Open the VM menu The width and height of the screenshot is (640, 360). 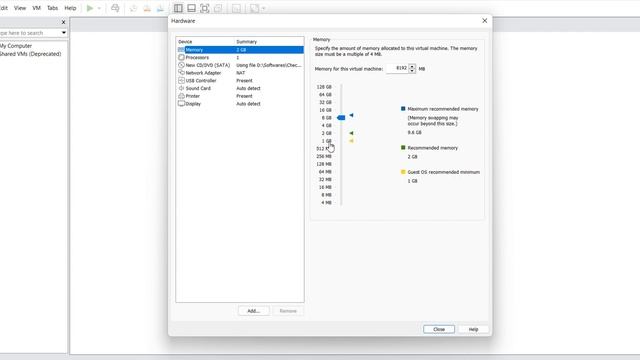click(x=36, y=8)
